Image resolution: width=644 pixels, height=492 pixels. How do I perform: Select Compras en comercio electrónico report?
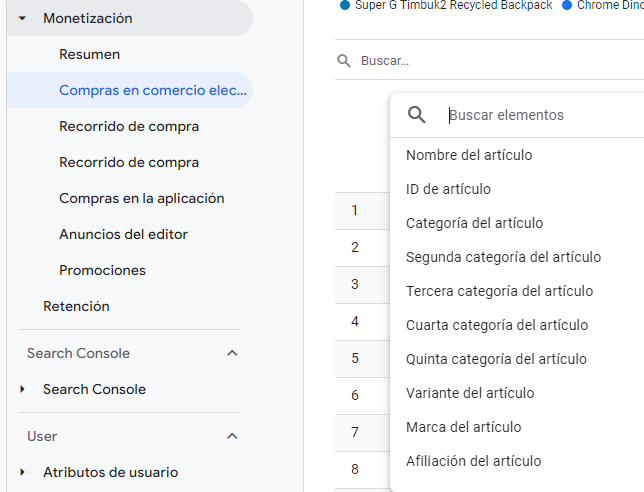[x=152, y=90]
